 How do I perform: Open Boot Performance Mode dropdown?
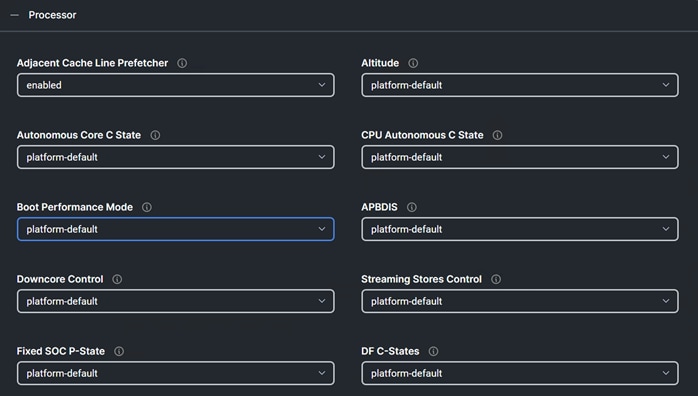pos(175,229)
